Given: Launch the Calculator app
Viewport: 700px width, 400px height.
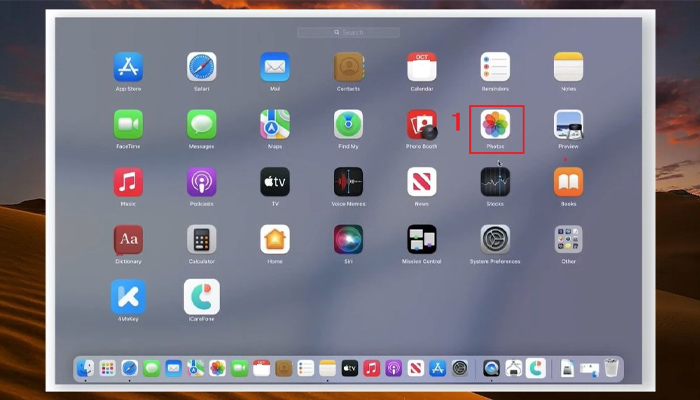Looking at the screenshot, I should click(x=202, y=240).
